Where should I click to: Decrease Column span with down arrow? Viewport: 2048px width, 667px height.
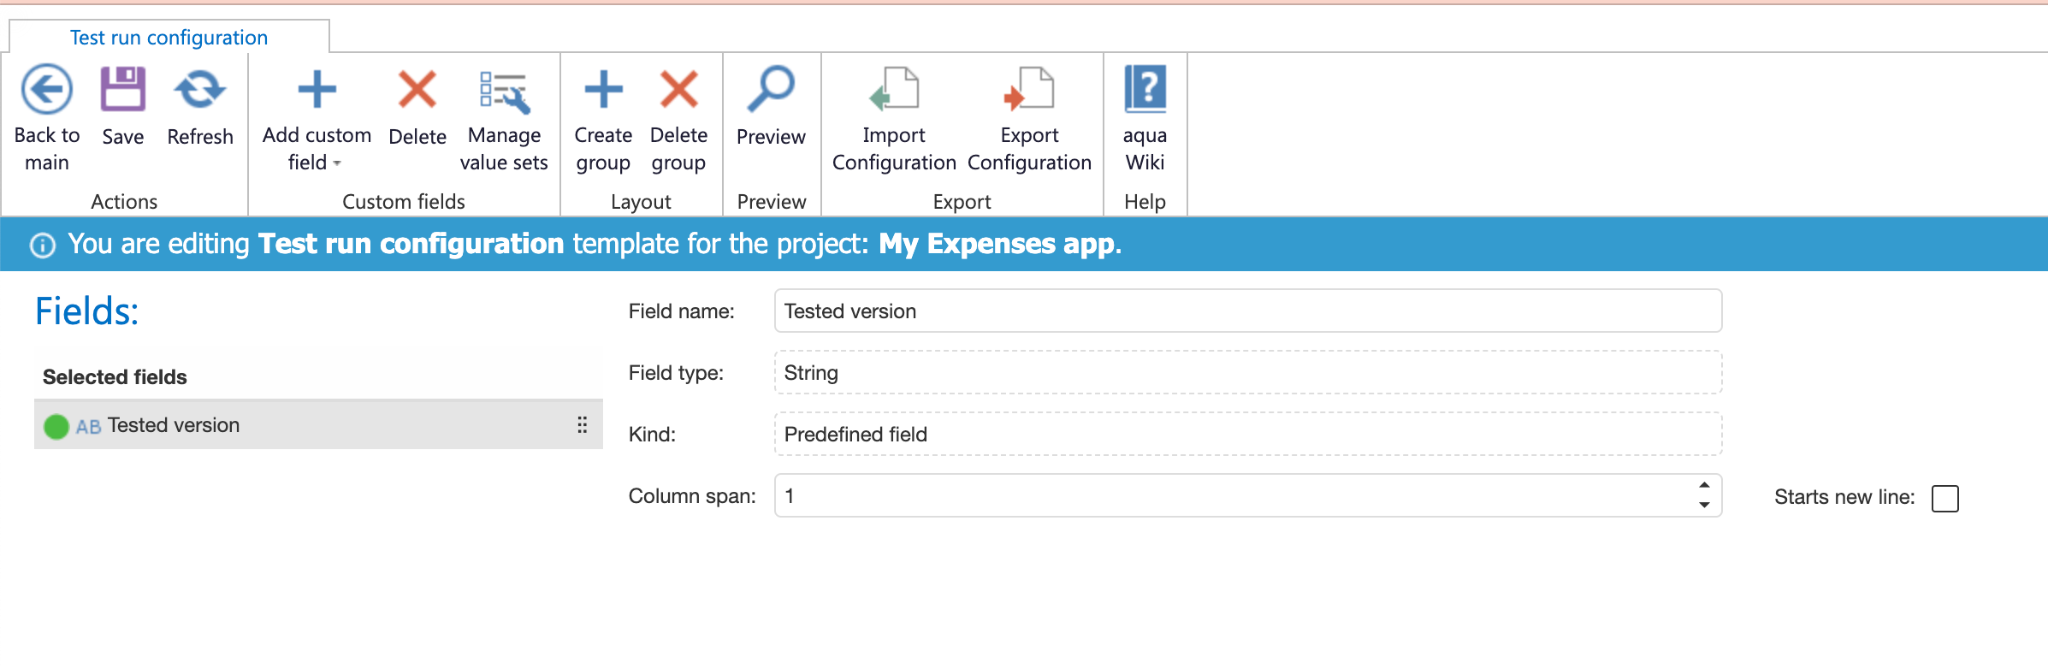click(1704, 506)
